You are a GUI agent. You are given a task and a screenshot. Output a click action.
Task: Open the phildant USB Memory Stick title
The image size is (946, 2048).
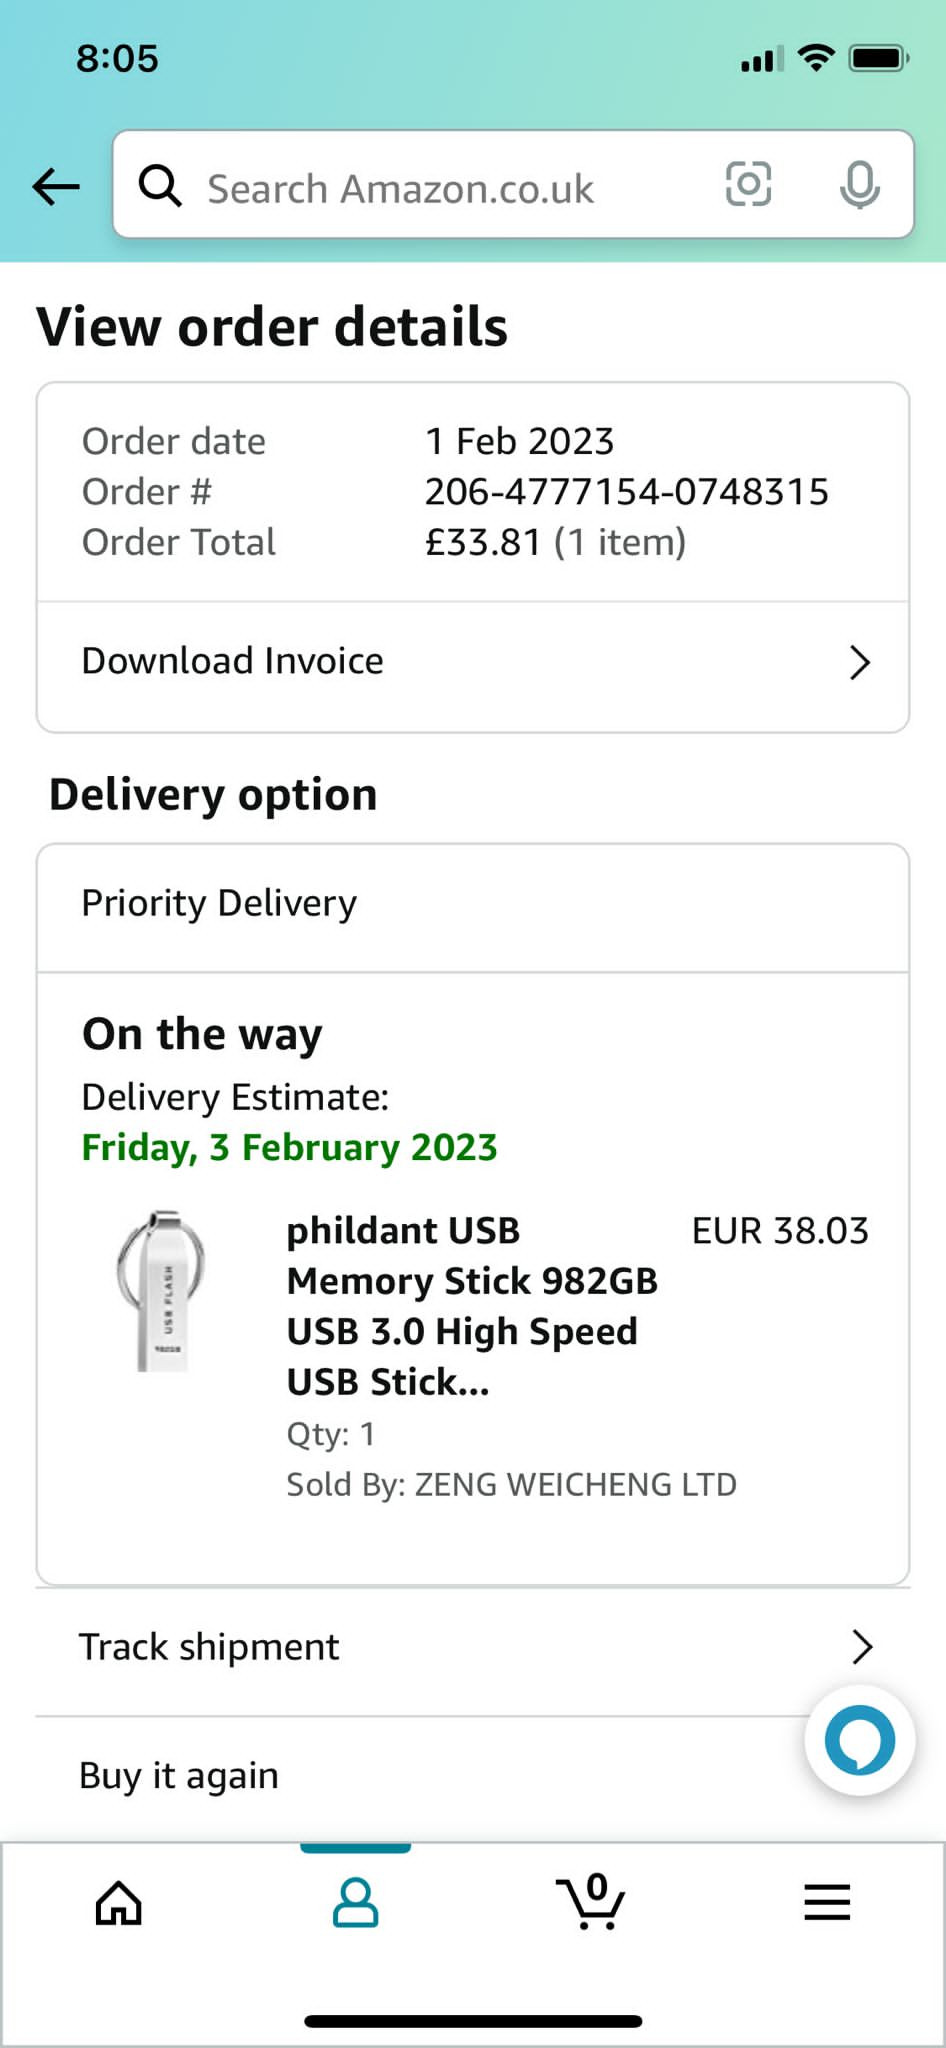click(470, 1306)
